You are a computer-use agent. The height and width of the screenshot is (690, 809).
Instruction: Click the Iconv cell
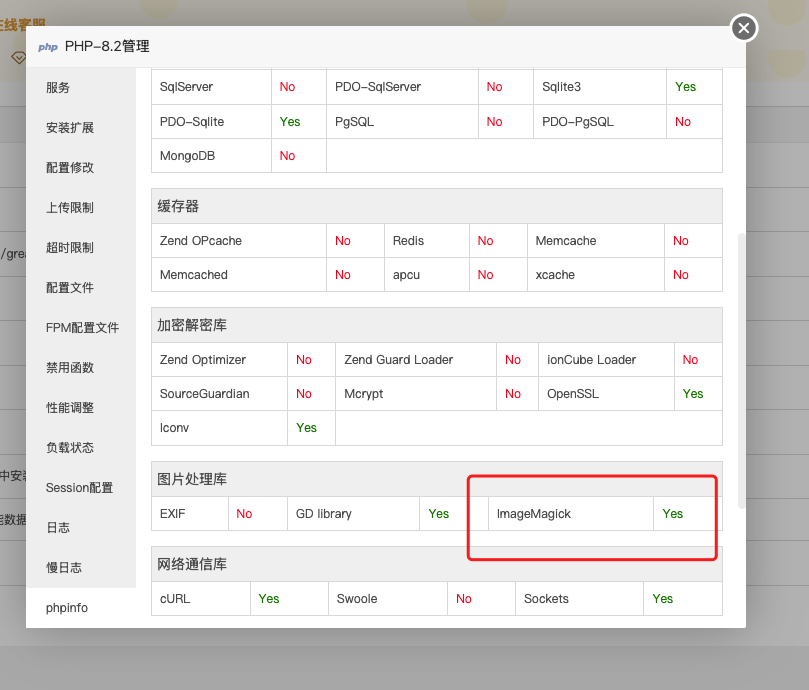(x=219, y=428)
